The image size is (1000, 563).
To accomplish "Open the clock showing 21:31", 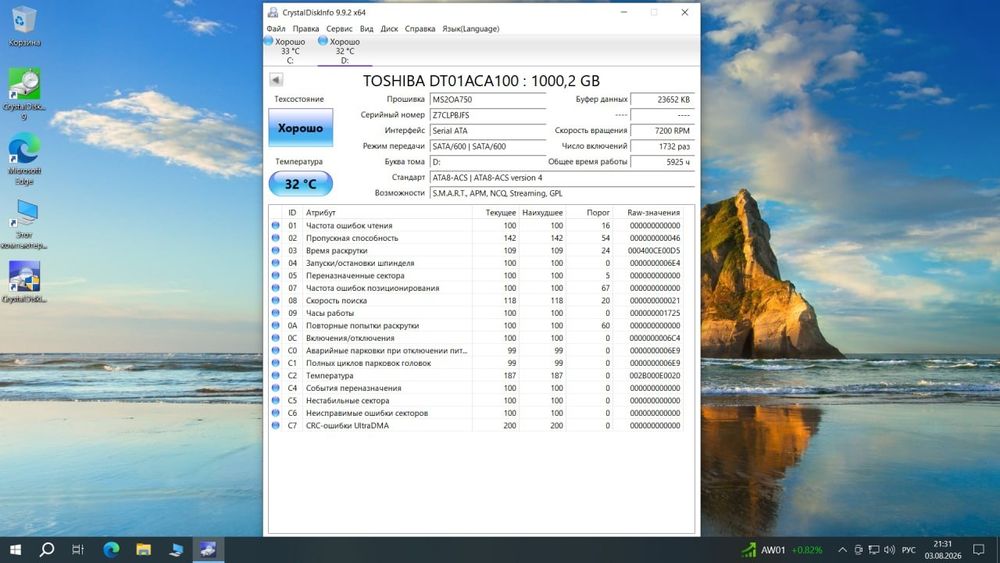I will point(943,550).
